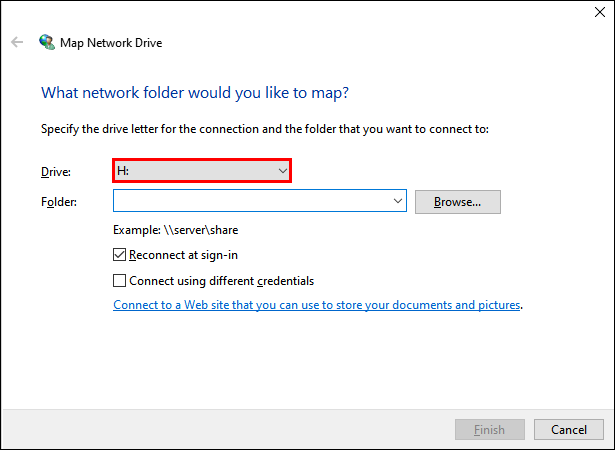
Task: Open the Drive letter dropdown showing H:
Action: [x=201, y=171]
